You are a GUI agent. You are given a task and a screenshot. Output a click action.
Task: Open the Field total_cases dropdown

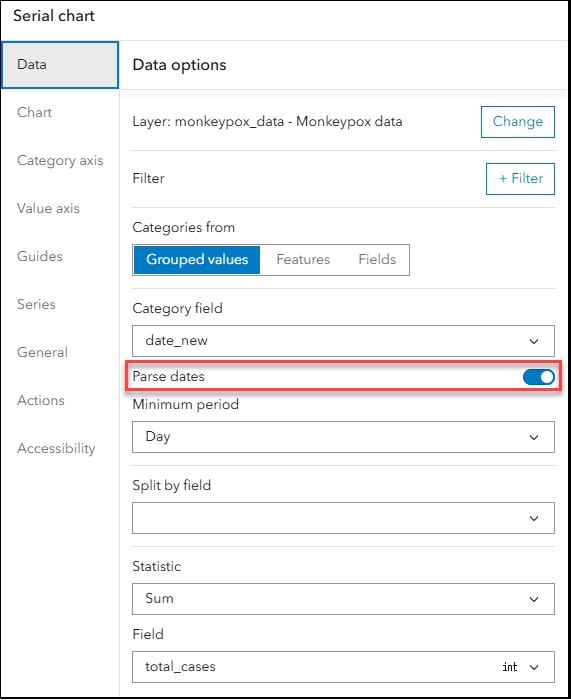coord(343,667)
